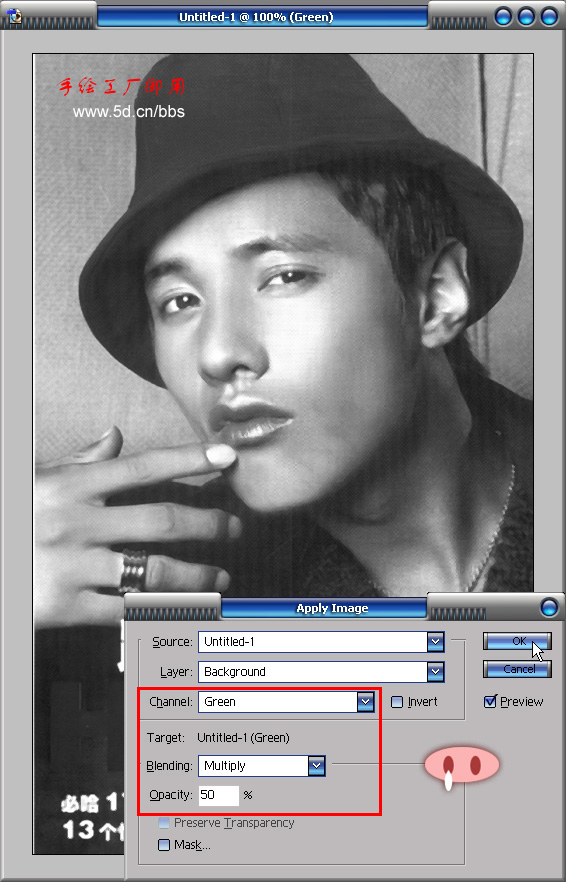Click the www.5d.cn/bbs watermark text

pos(129,111)
